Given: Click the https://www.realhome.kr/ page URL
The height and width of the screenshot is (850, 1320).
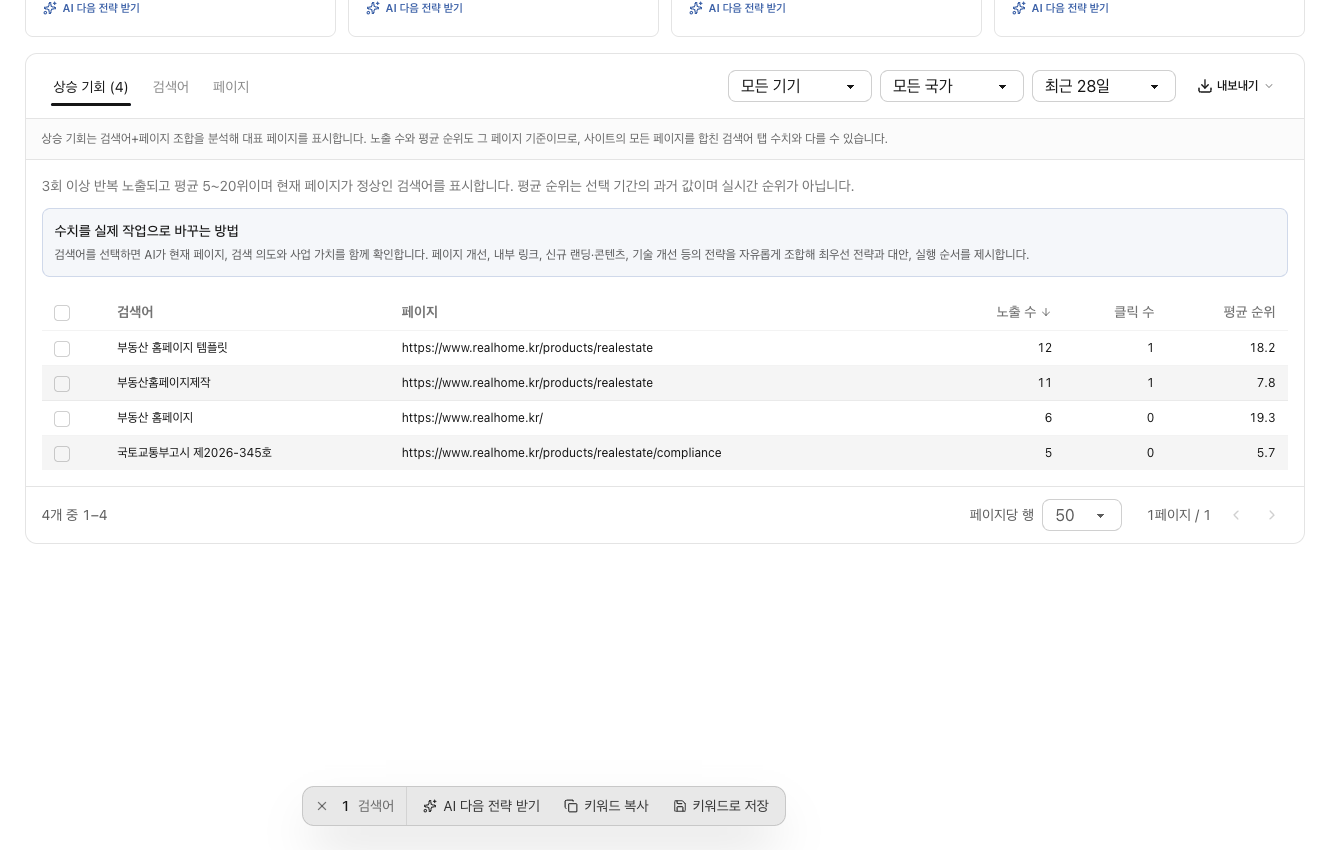Looking at the screenshot, I should coord(472,418).
